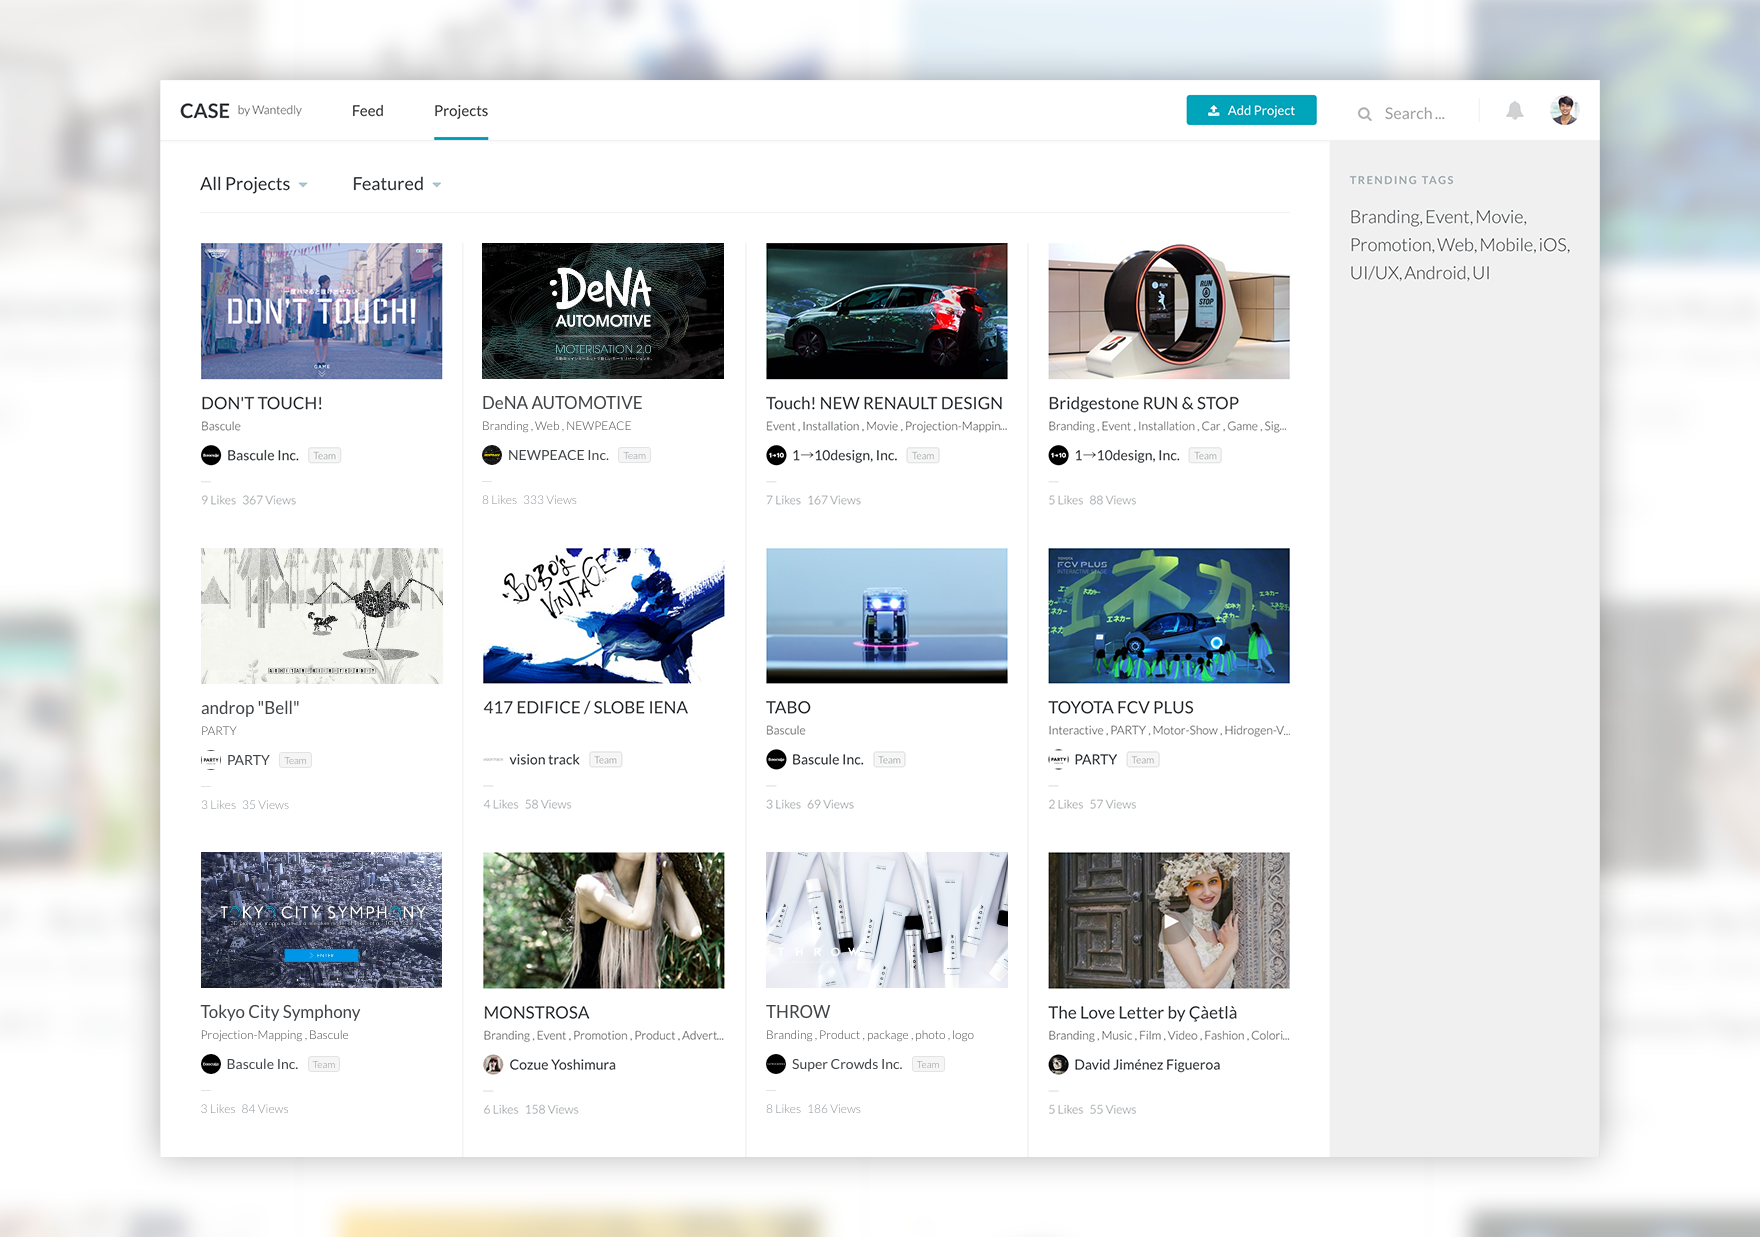Open Bridgestone RUN & STOP thumbnail
Screen dimensions: 1760x1237
[x=1169, y=311]
